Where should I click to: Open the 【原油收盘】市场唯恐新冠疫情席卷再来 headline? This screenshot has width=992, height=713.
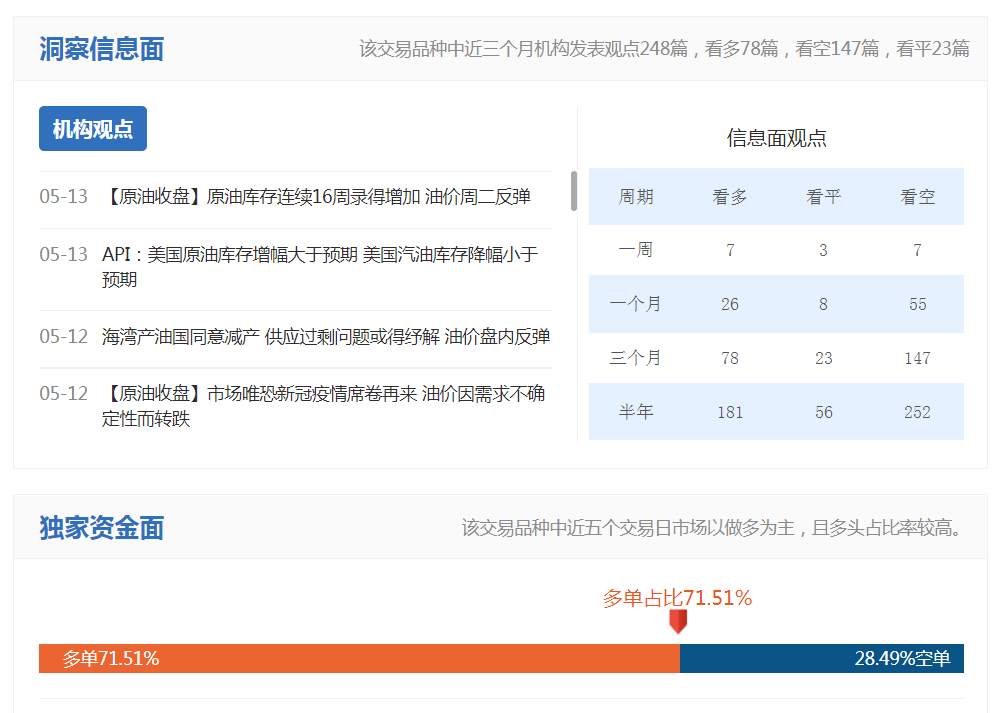323,406
